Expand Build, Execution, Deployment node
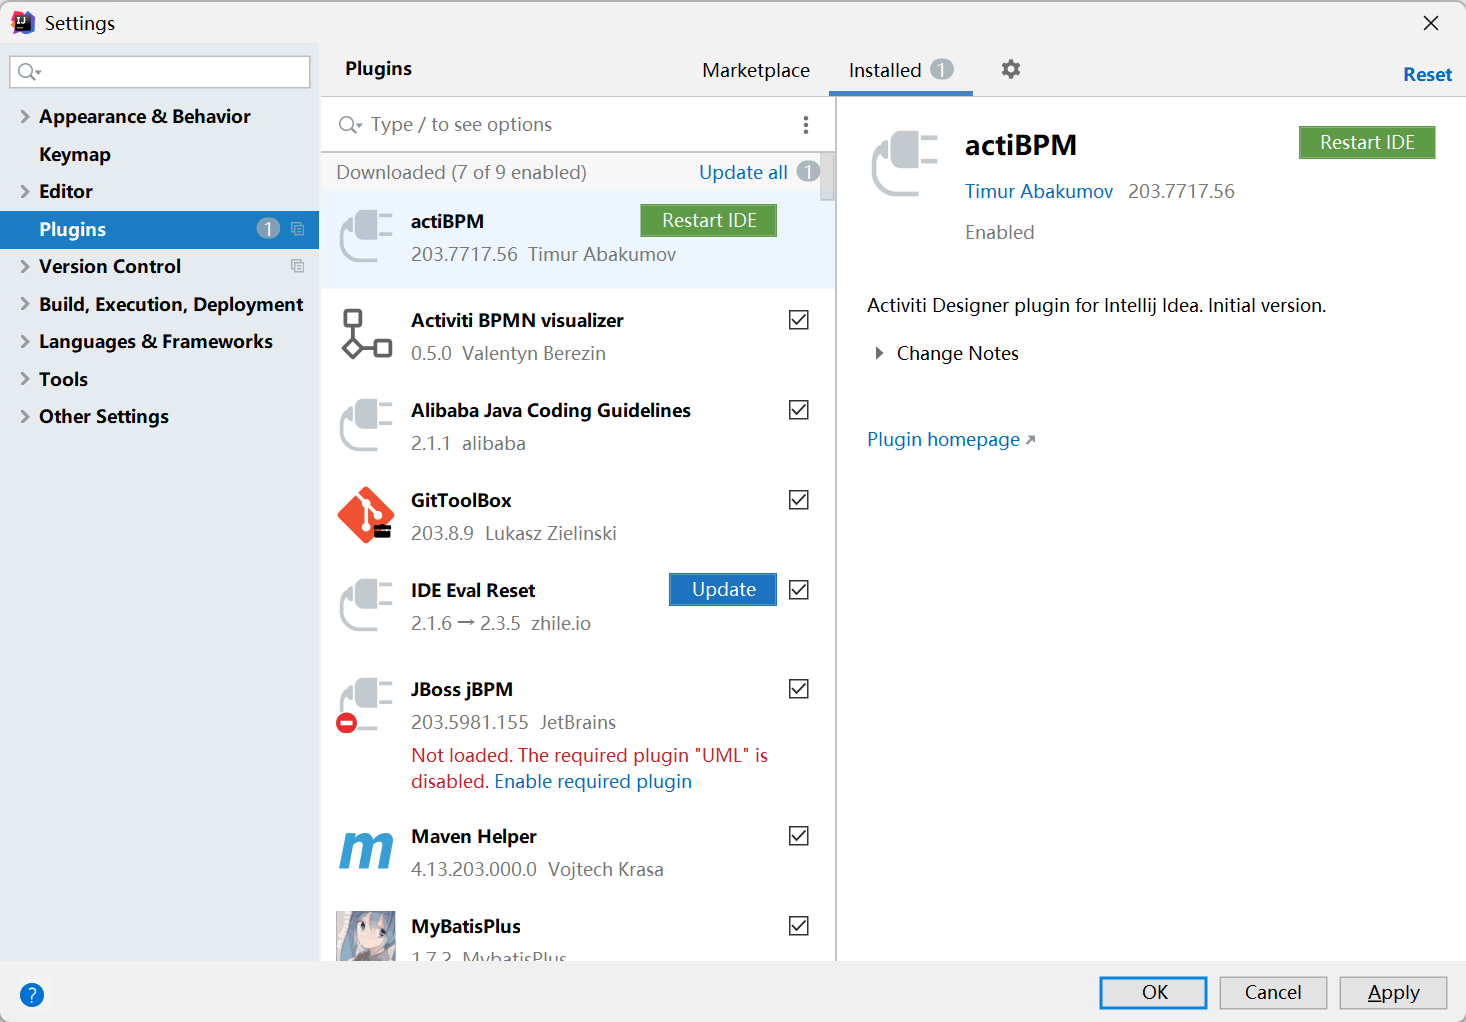 tap(25, 304)
